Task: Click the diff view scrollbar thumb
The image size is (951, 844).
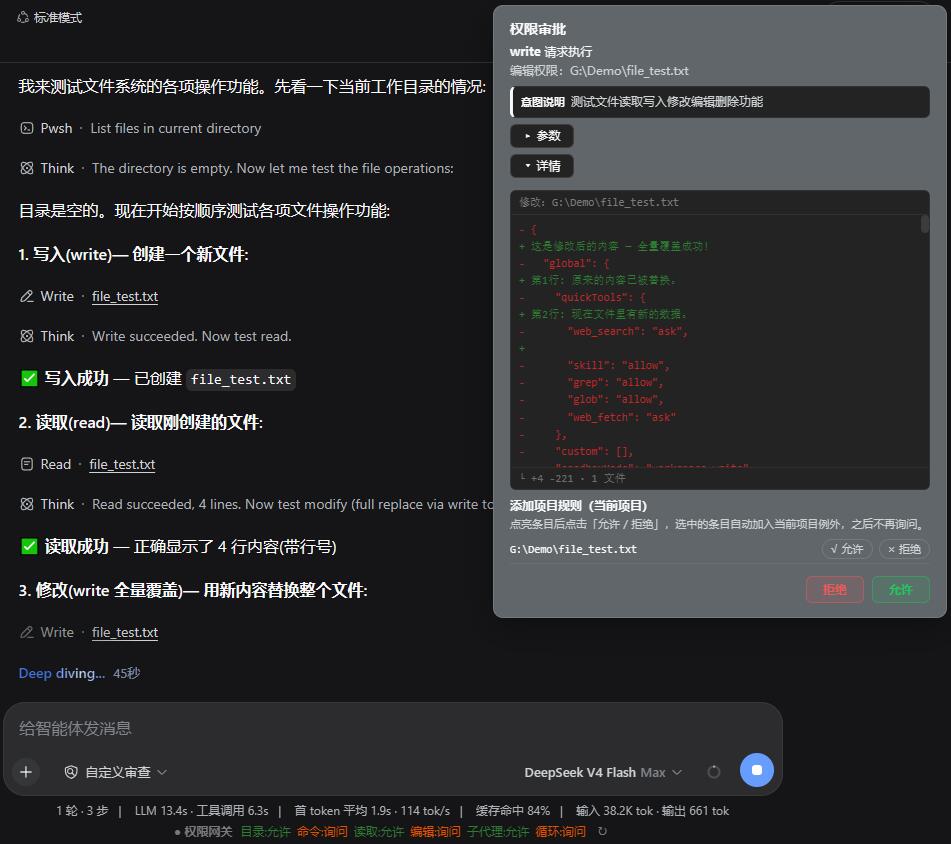Action: coord(924,224)
